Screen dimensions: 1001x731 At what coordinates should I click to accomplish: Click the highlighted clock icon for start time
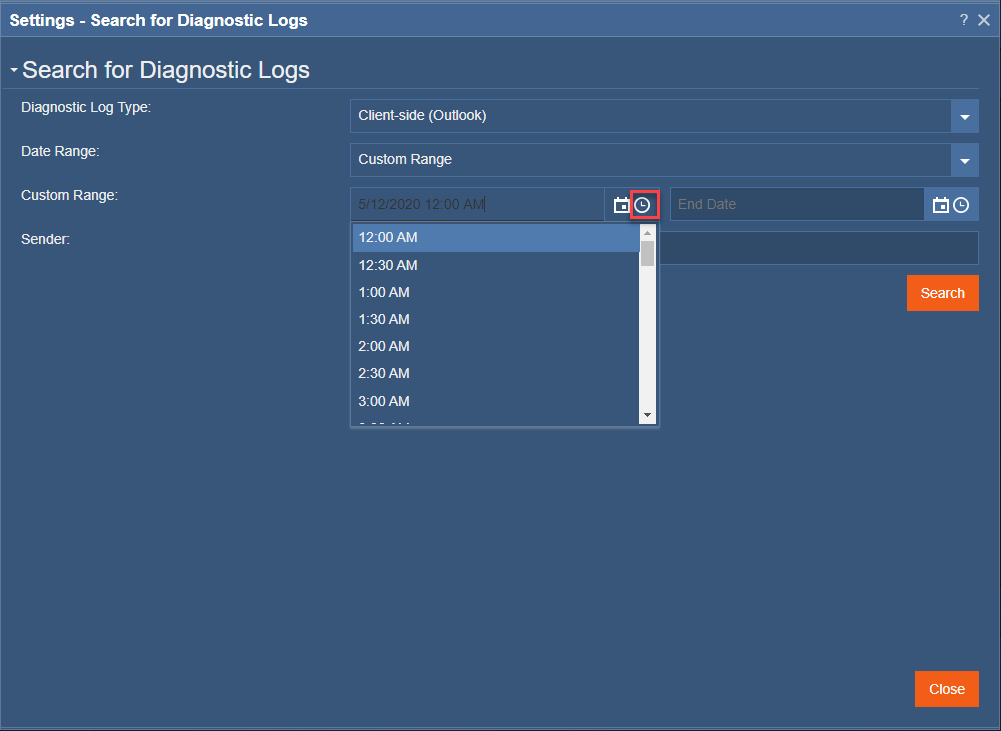[x=643, y=204]
